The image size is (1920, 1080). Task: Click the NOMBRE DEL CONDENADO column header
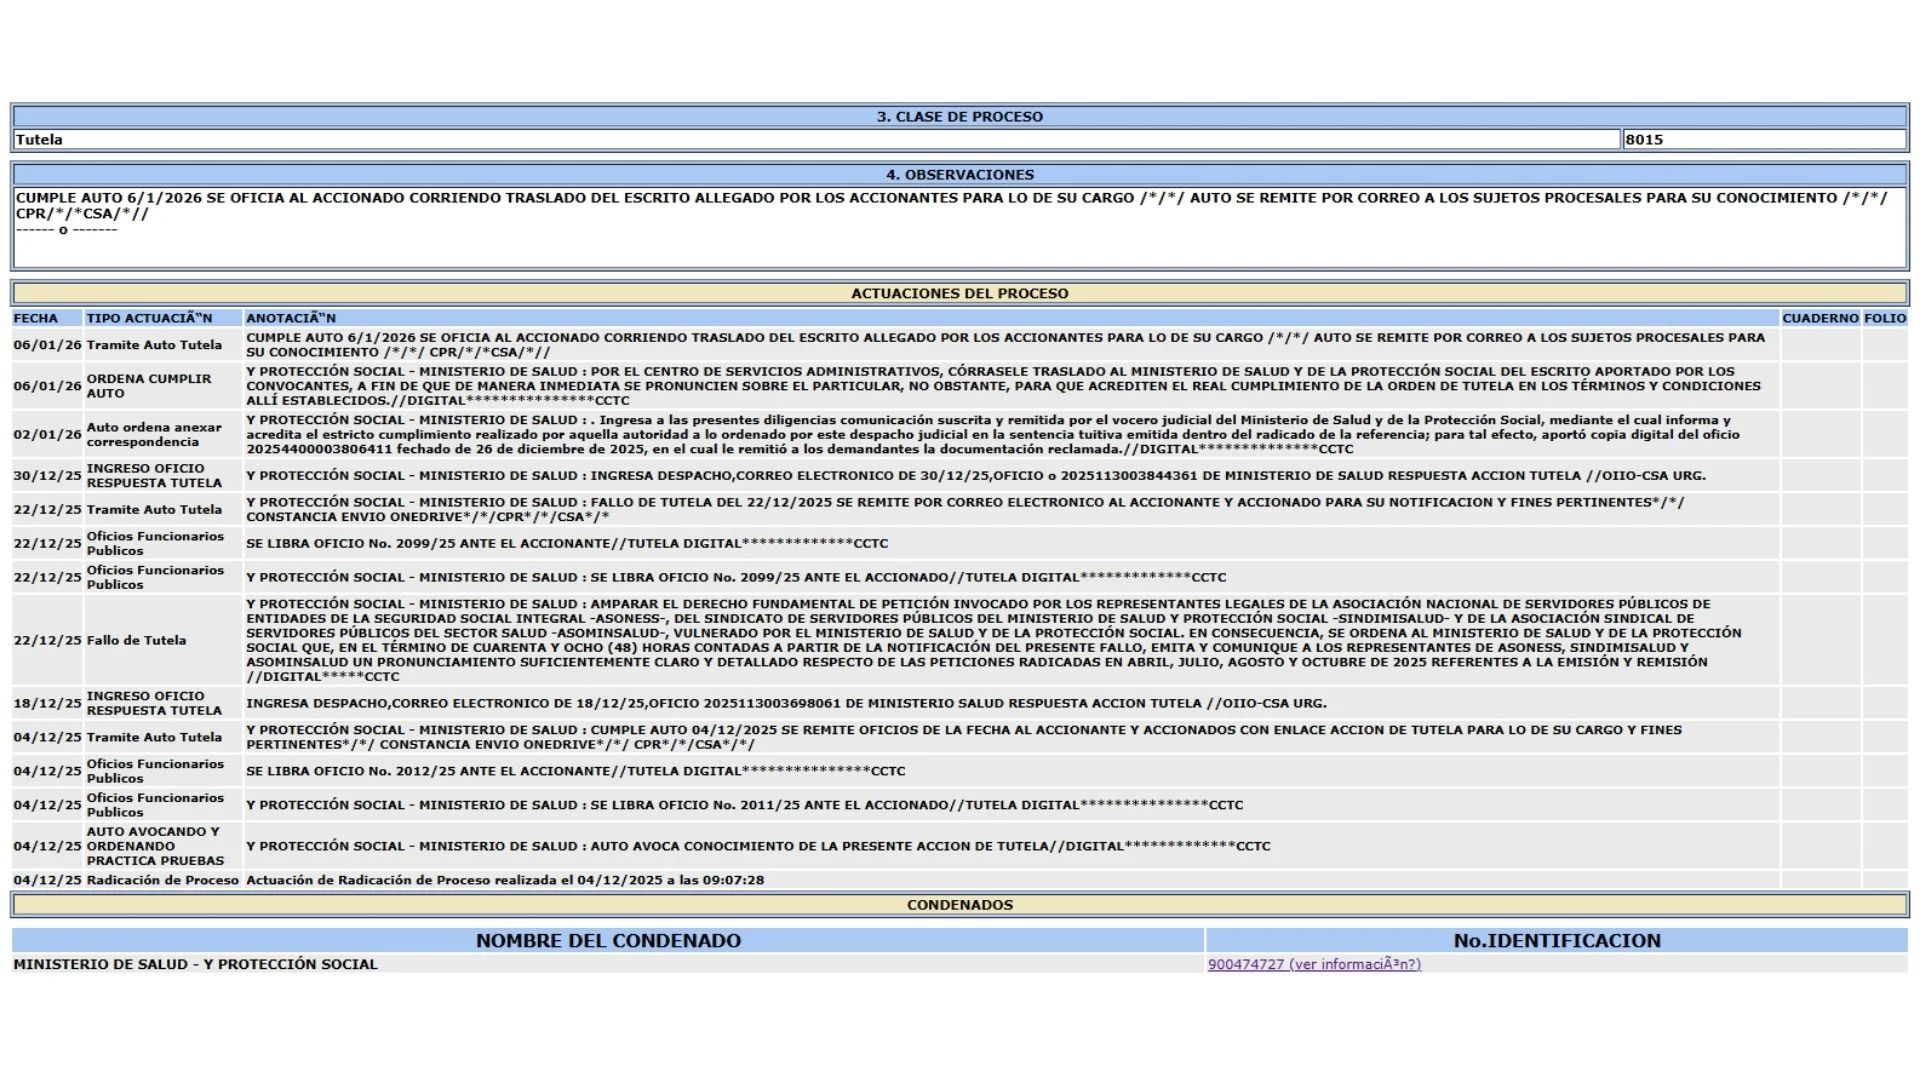(608, 940)
